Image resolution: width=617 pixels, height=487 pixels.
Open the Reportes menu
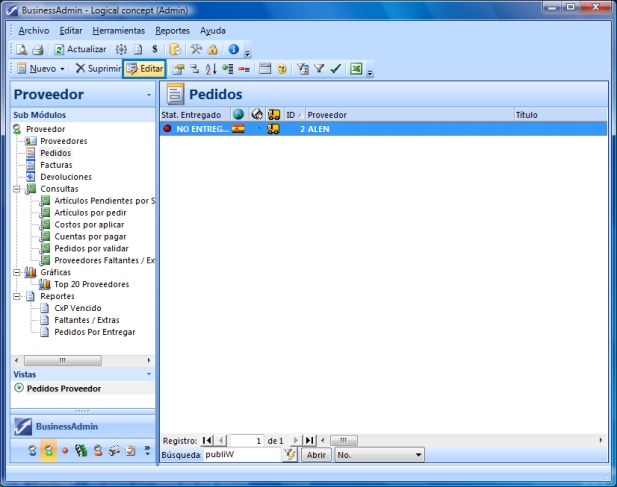(x=172, y=31)
